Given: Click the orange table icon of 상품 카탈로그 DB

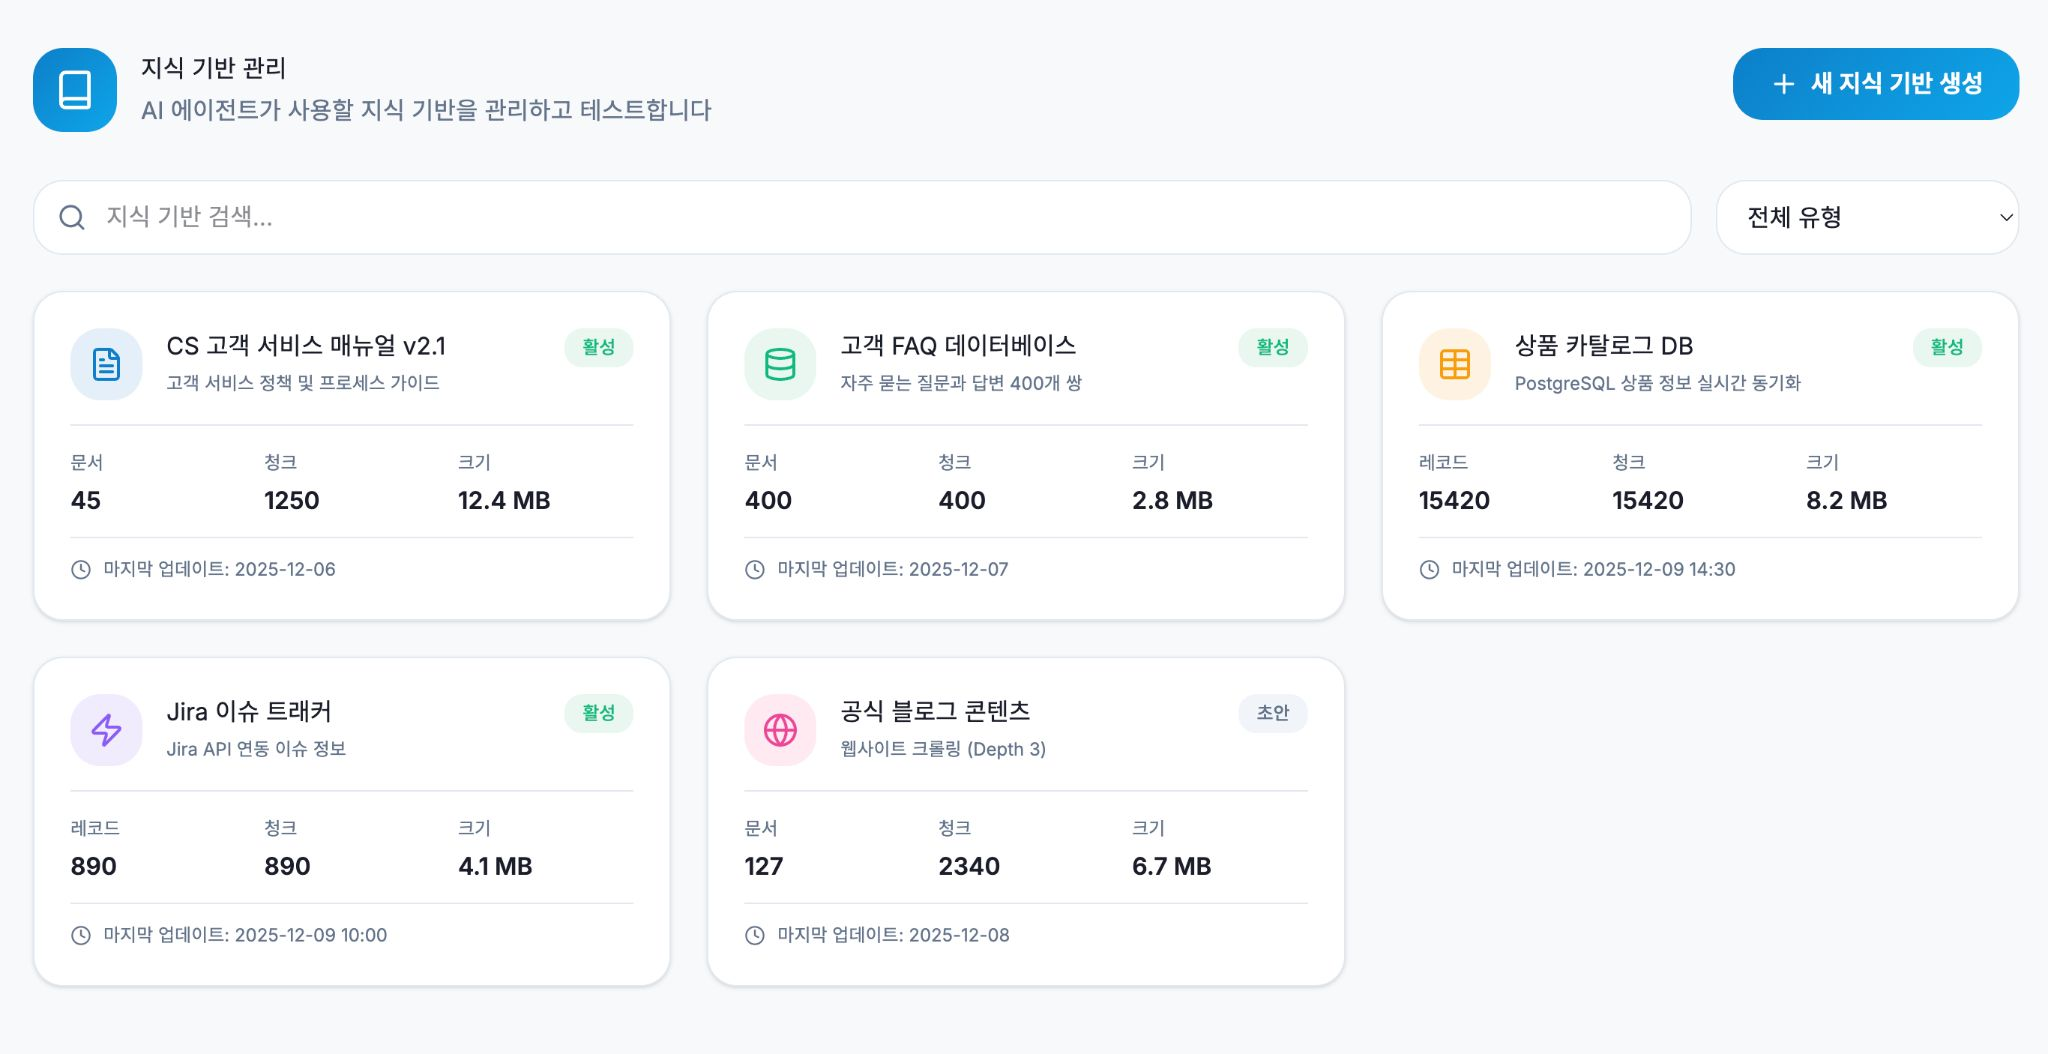Looking at the screenshot, I should tap(1454, 364).
